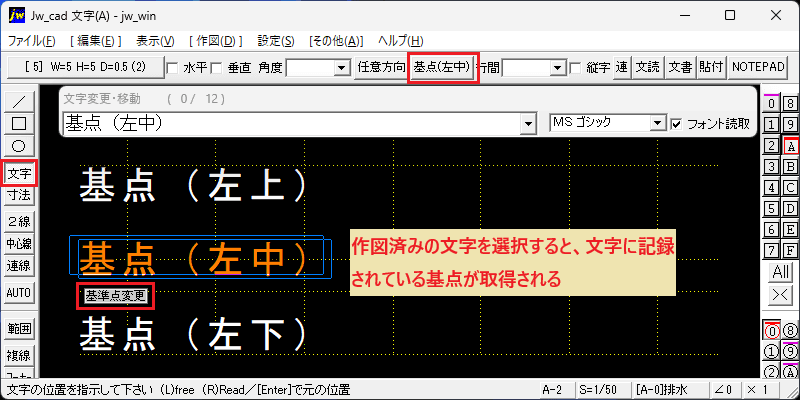
Task: Select the line drawing tool
Action: point(19,100)
